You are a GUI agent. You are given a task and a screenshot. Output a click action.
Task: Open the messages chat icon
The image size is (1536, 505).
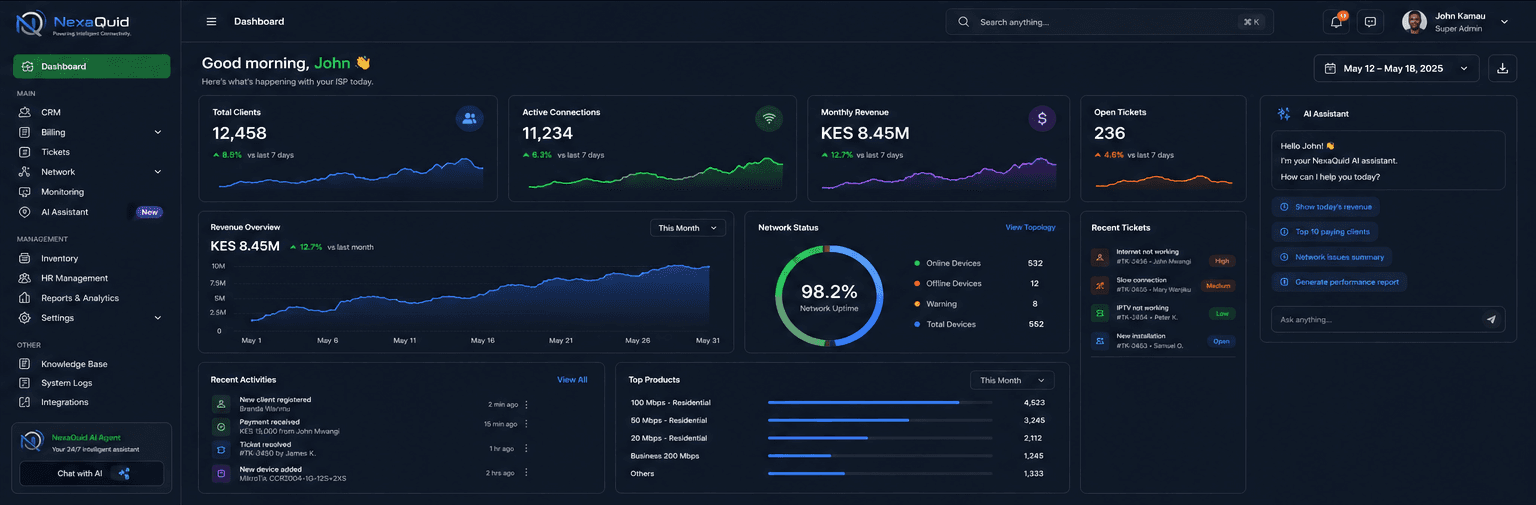click(1370, 22)
